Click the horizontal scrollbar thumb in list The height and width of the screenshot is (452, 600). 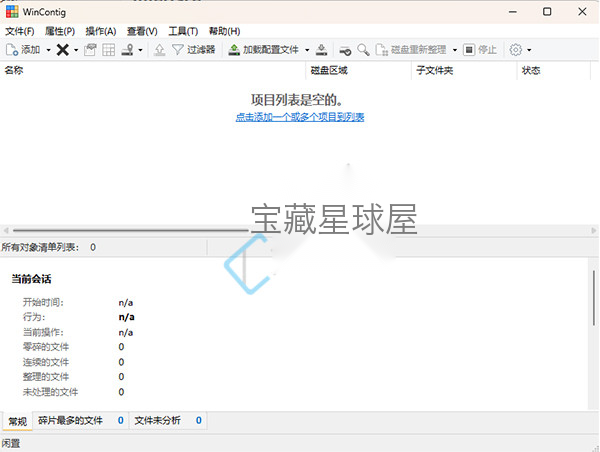click(131, 230)
